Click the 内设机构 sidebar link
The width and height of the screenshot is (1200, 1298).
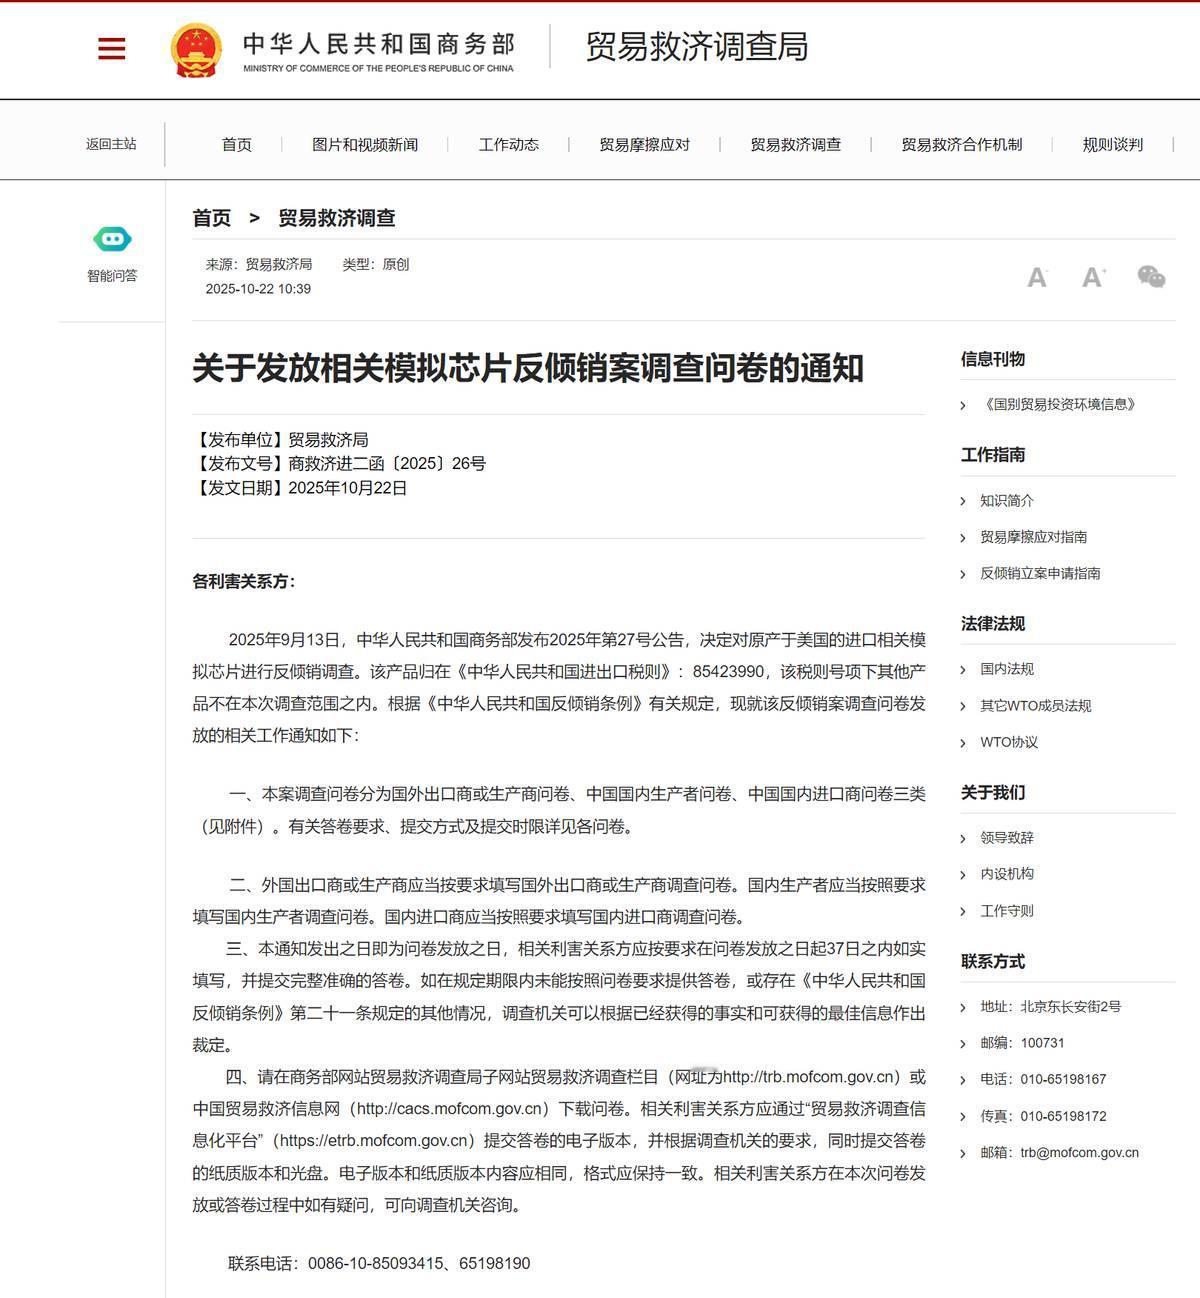1006,874
